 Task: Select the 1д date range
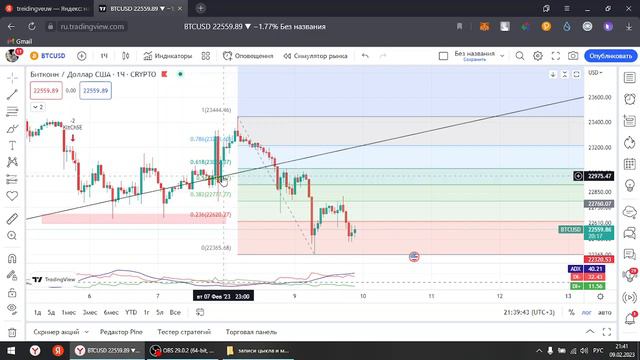point(38,312)
